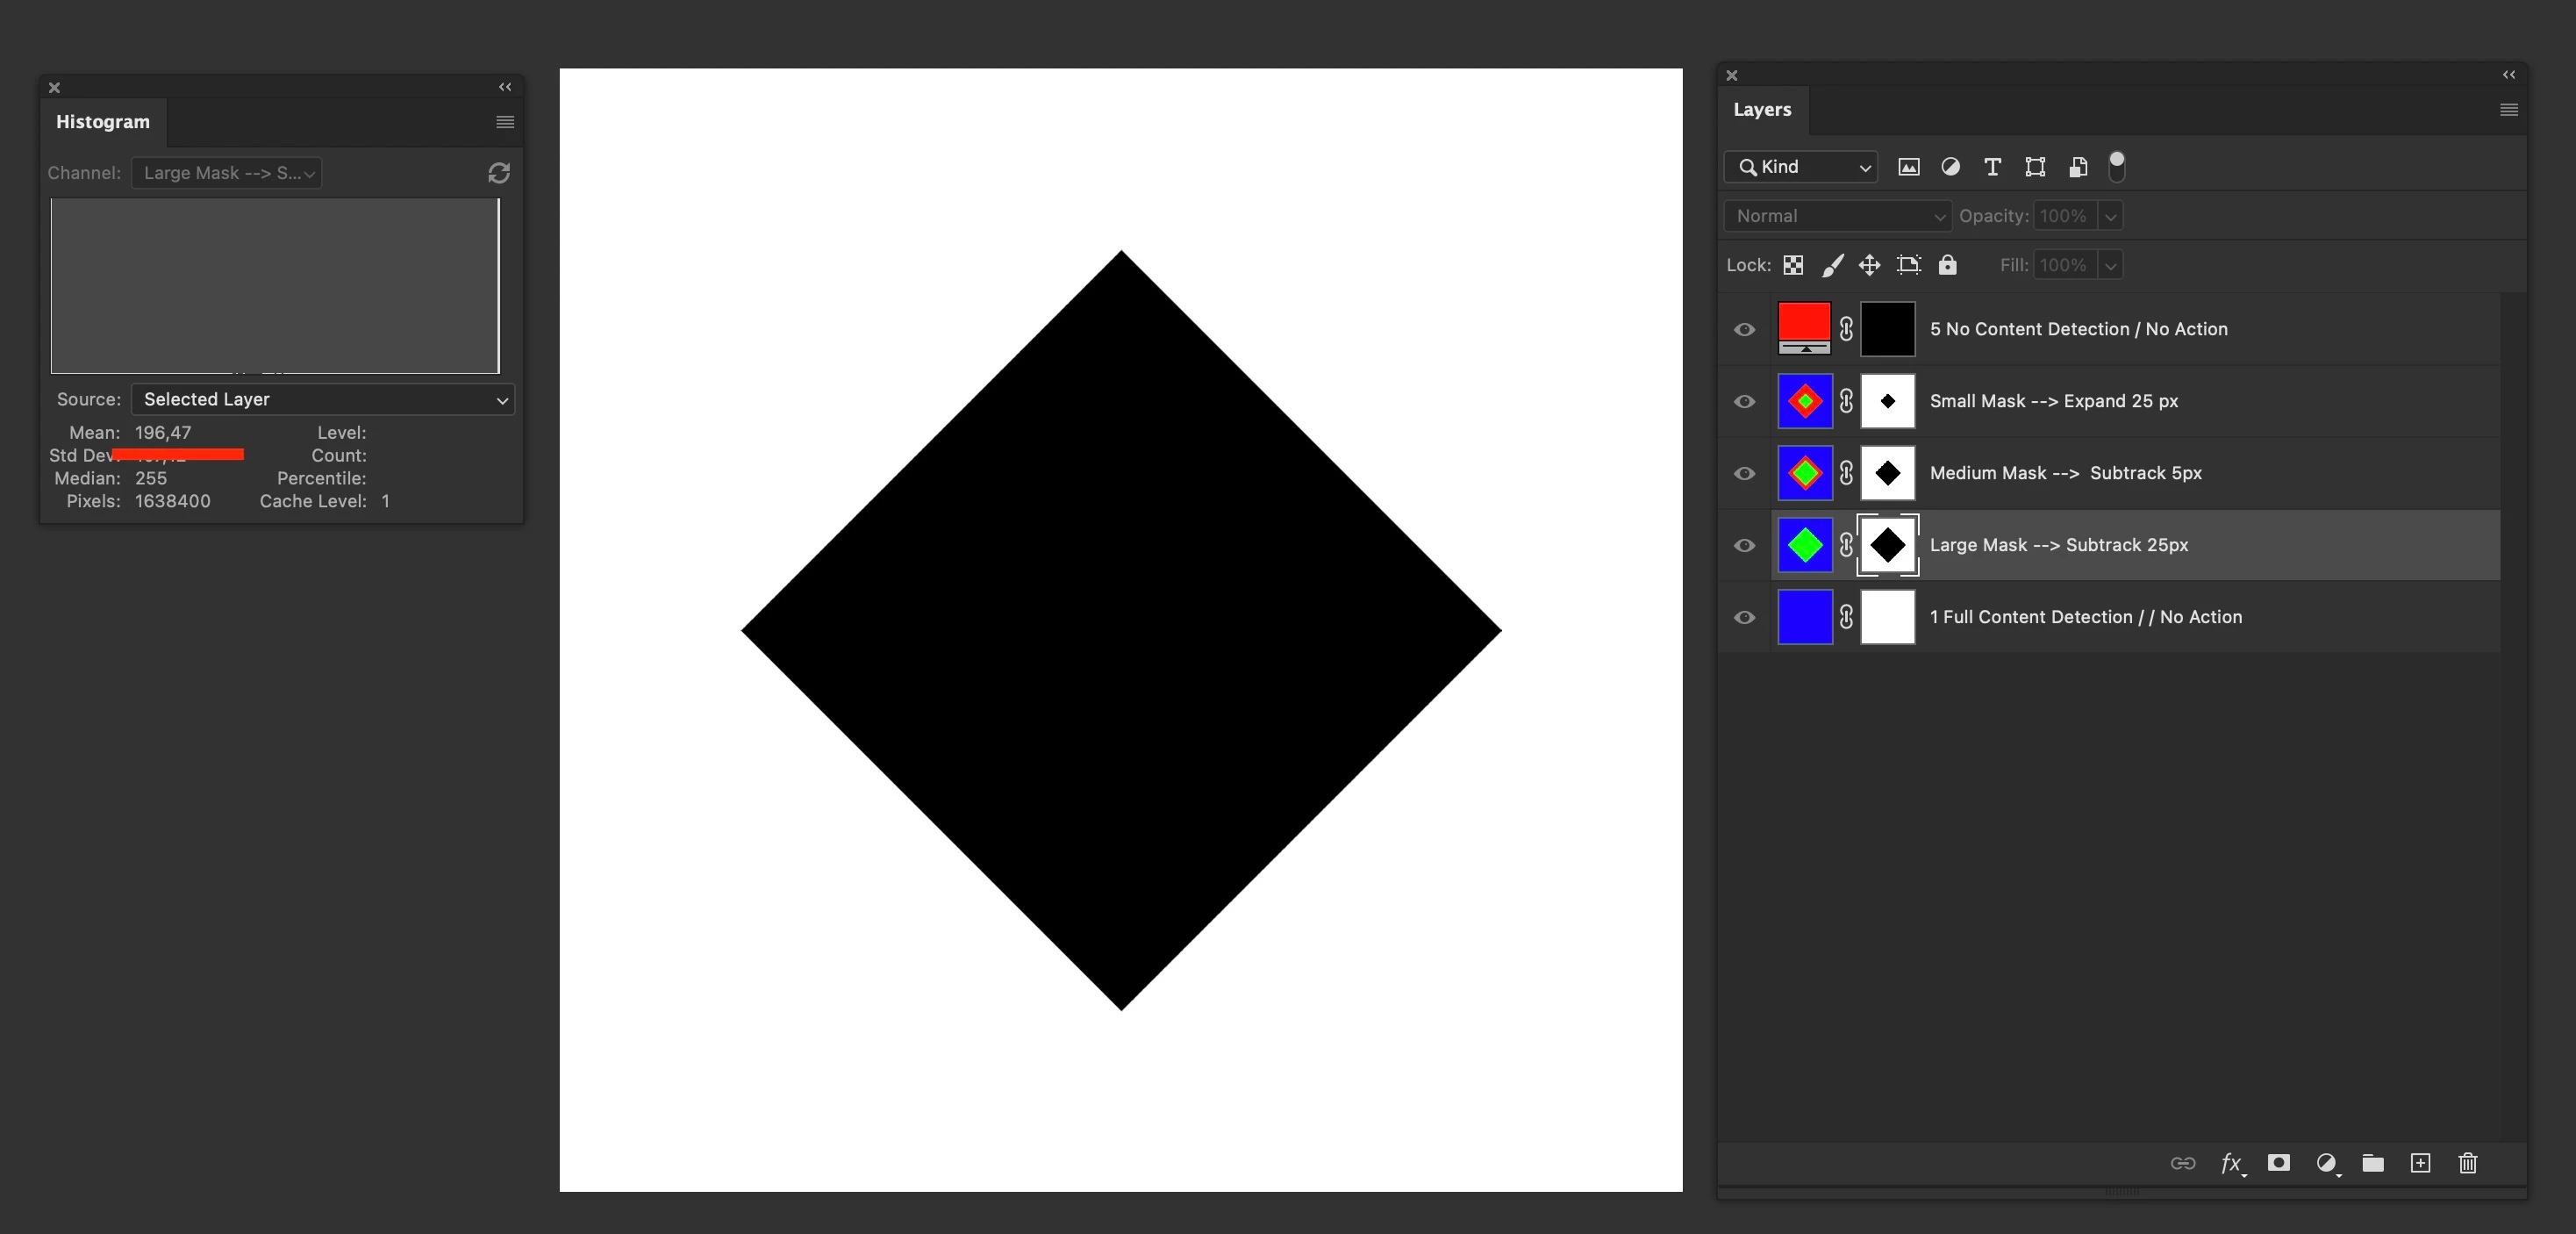This screenshot has height=1234, width=2576.
Task: Toggle visibility of 5 No Content Detection layer
Action: pos(1744,329)
